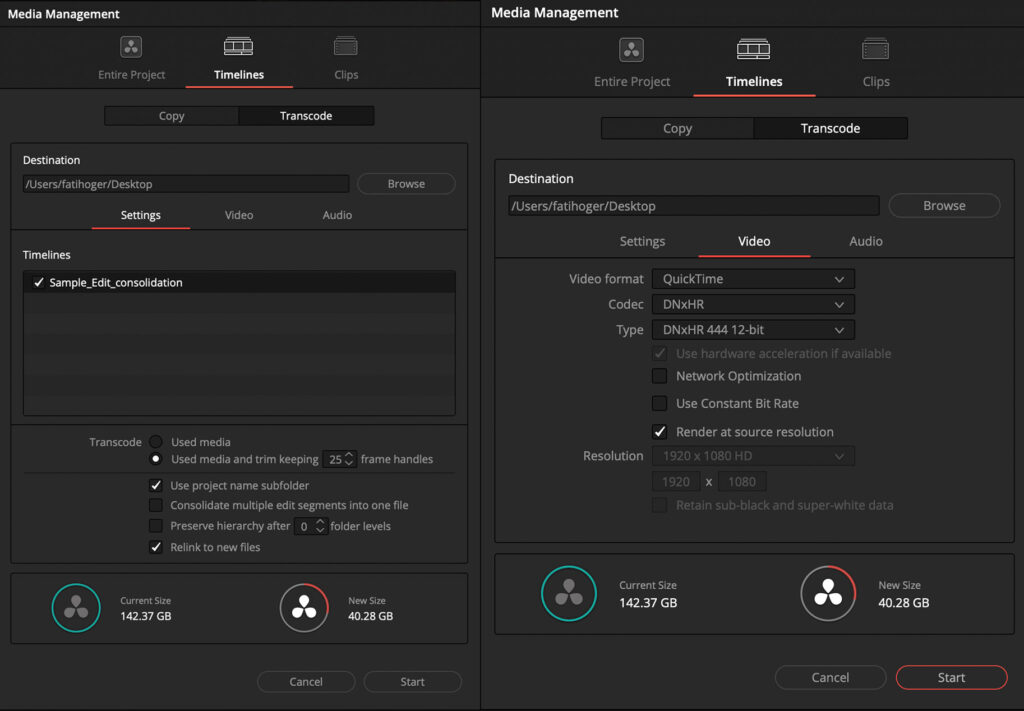
Task: Open Audio sub-tab in right window
Action: 866,241
